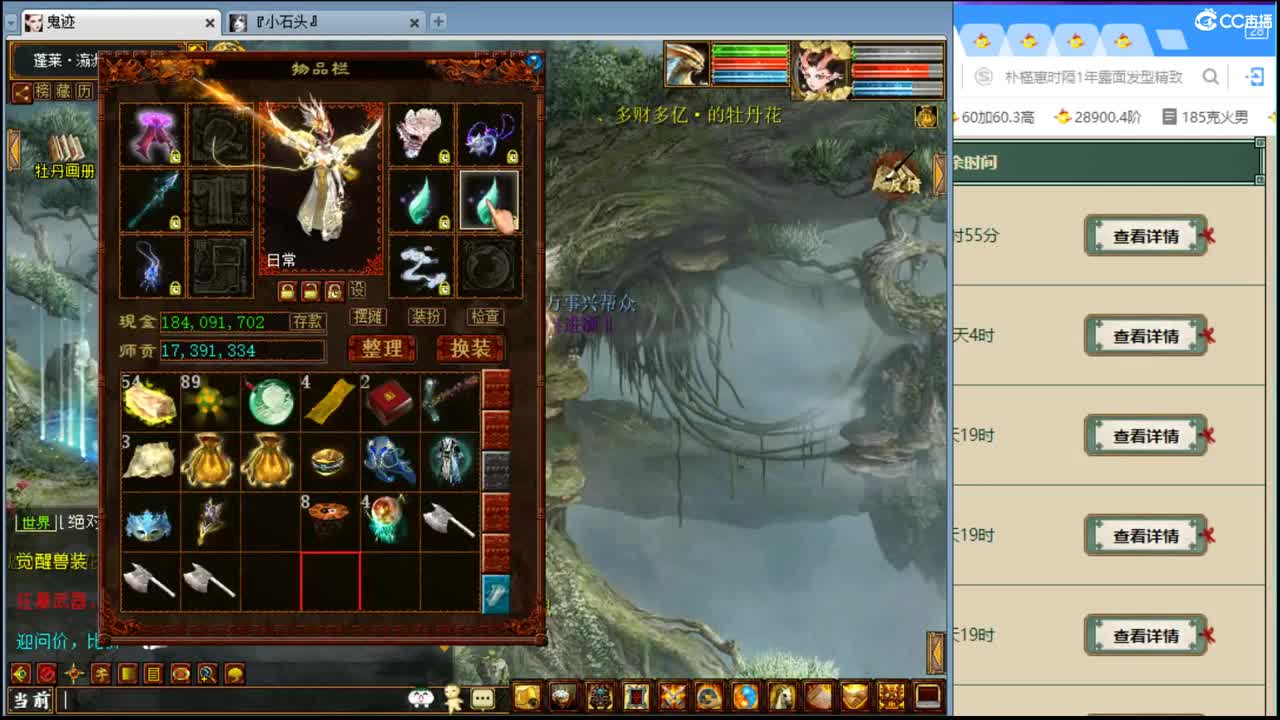Click the 整理 sort button
The height and width of the screenshot is (720, 1280).
pos(381,348)
